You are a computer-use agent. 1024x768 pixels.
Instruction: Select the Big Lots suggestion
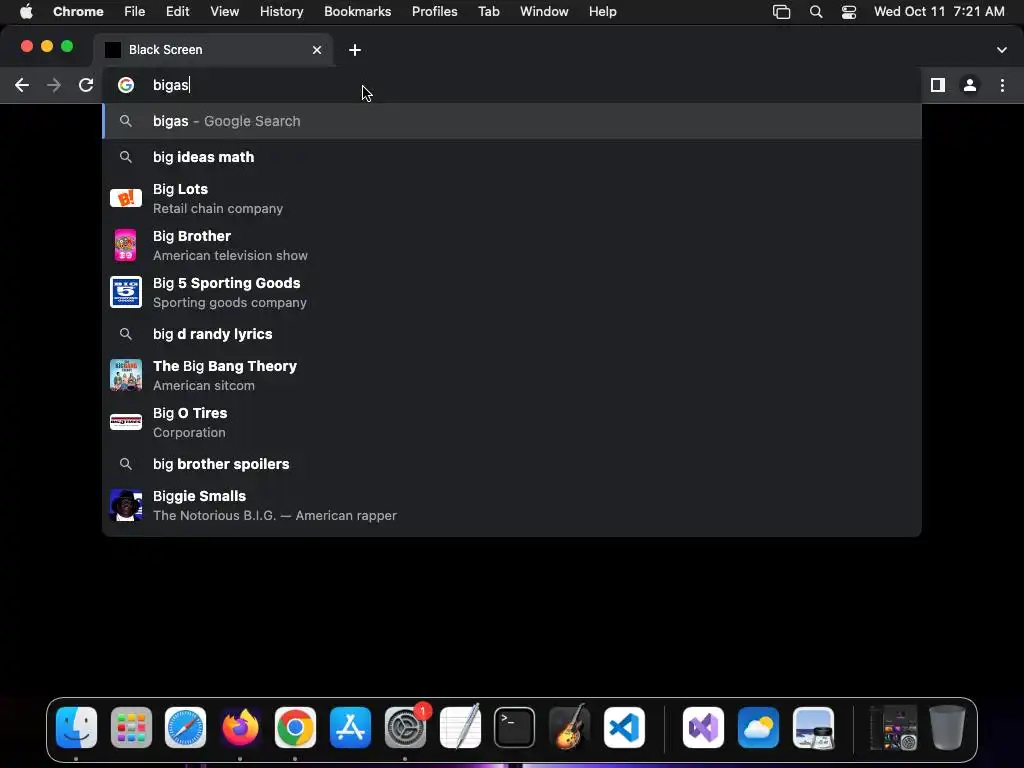tap(512, 199)
